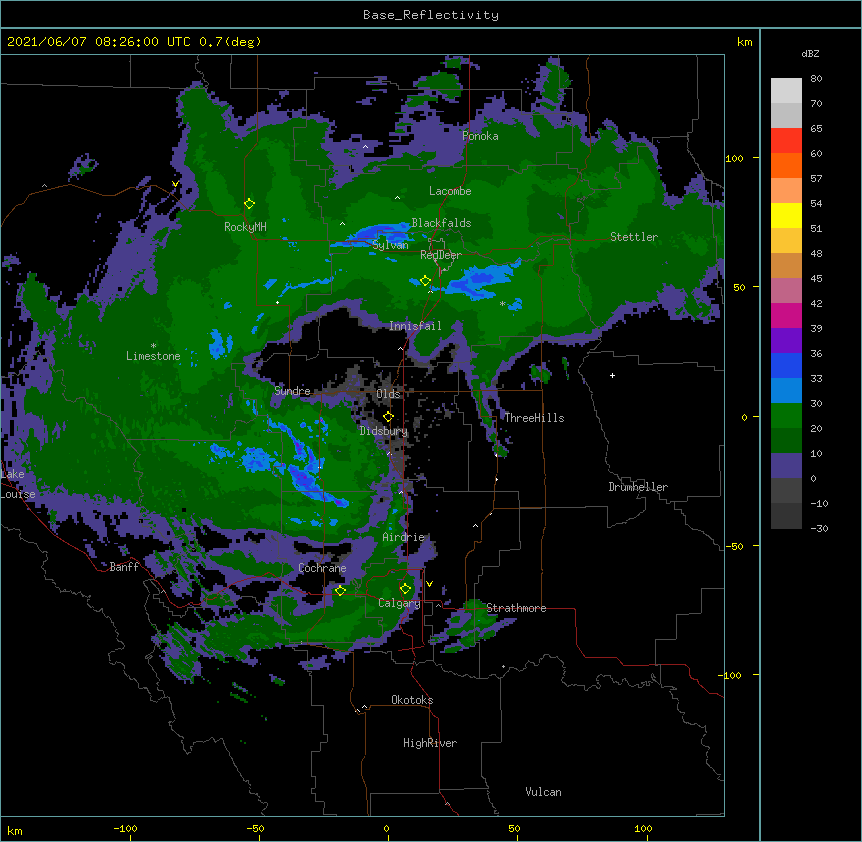This screenshot has width=862, height=842.
Task: Click the yellow V marker northwest of RockyMH
Action: tap(175, 184)
